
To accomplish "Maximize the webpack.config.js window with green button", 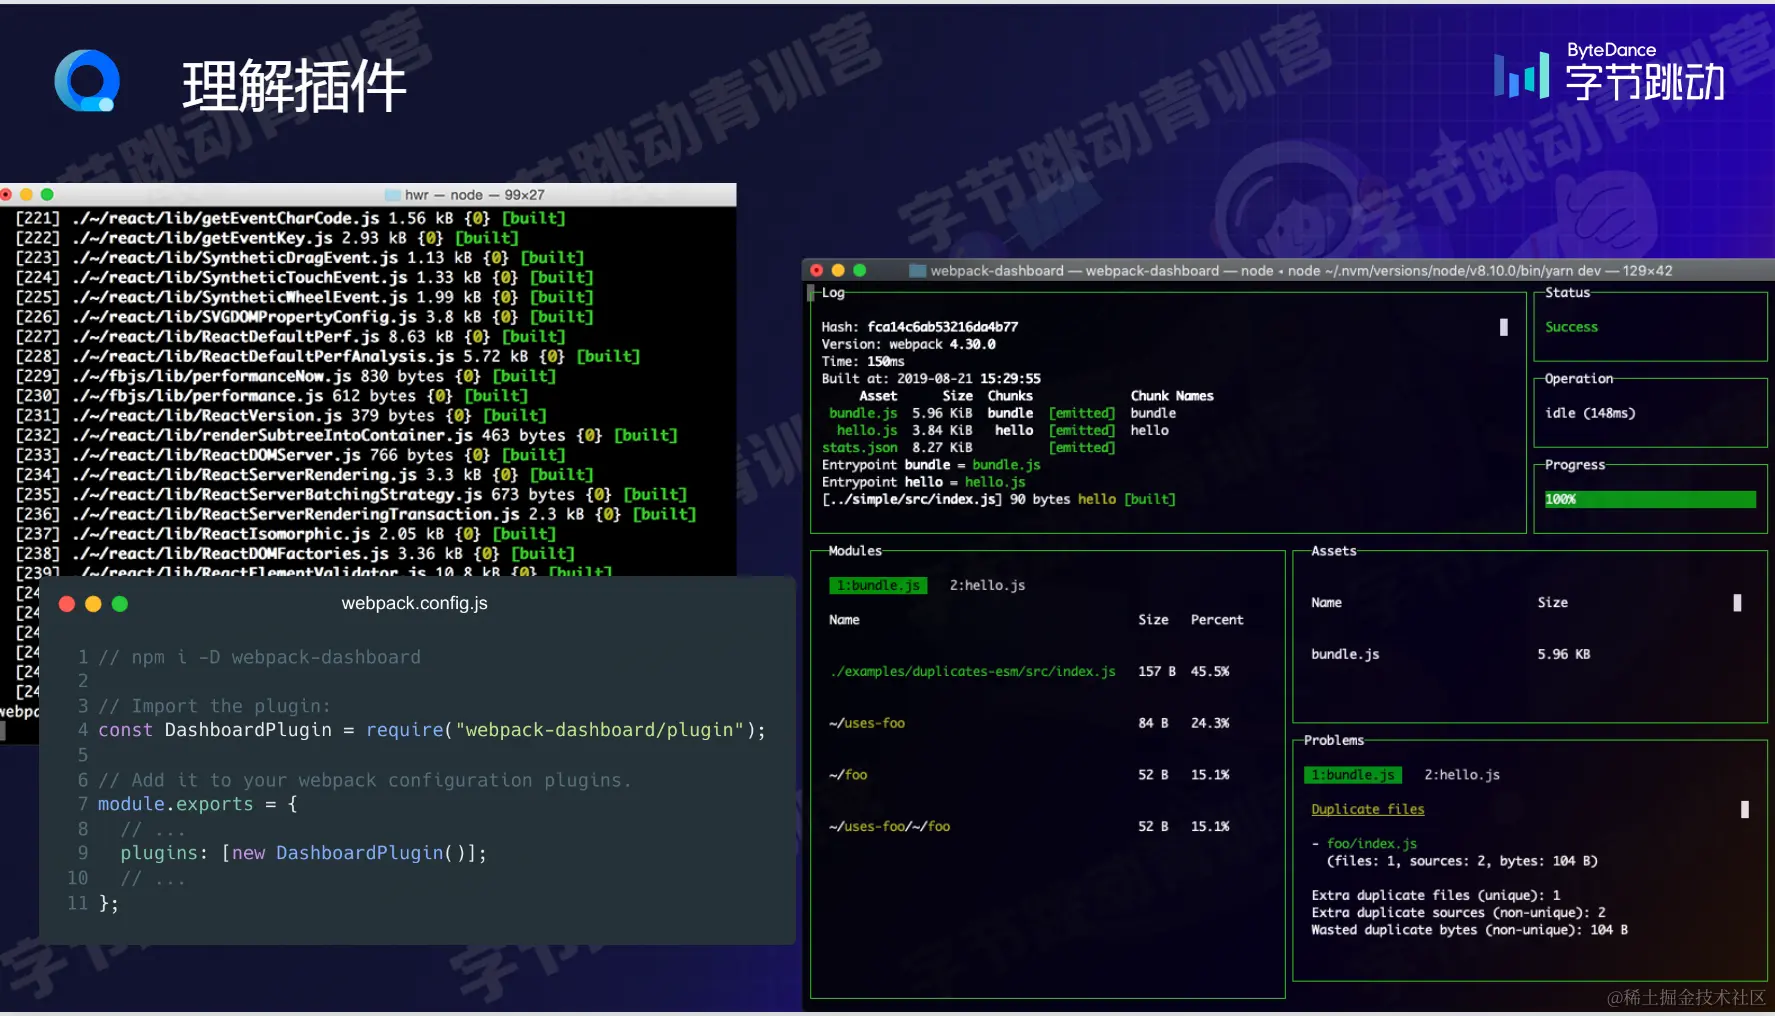I will click(x=120, y=604).
